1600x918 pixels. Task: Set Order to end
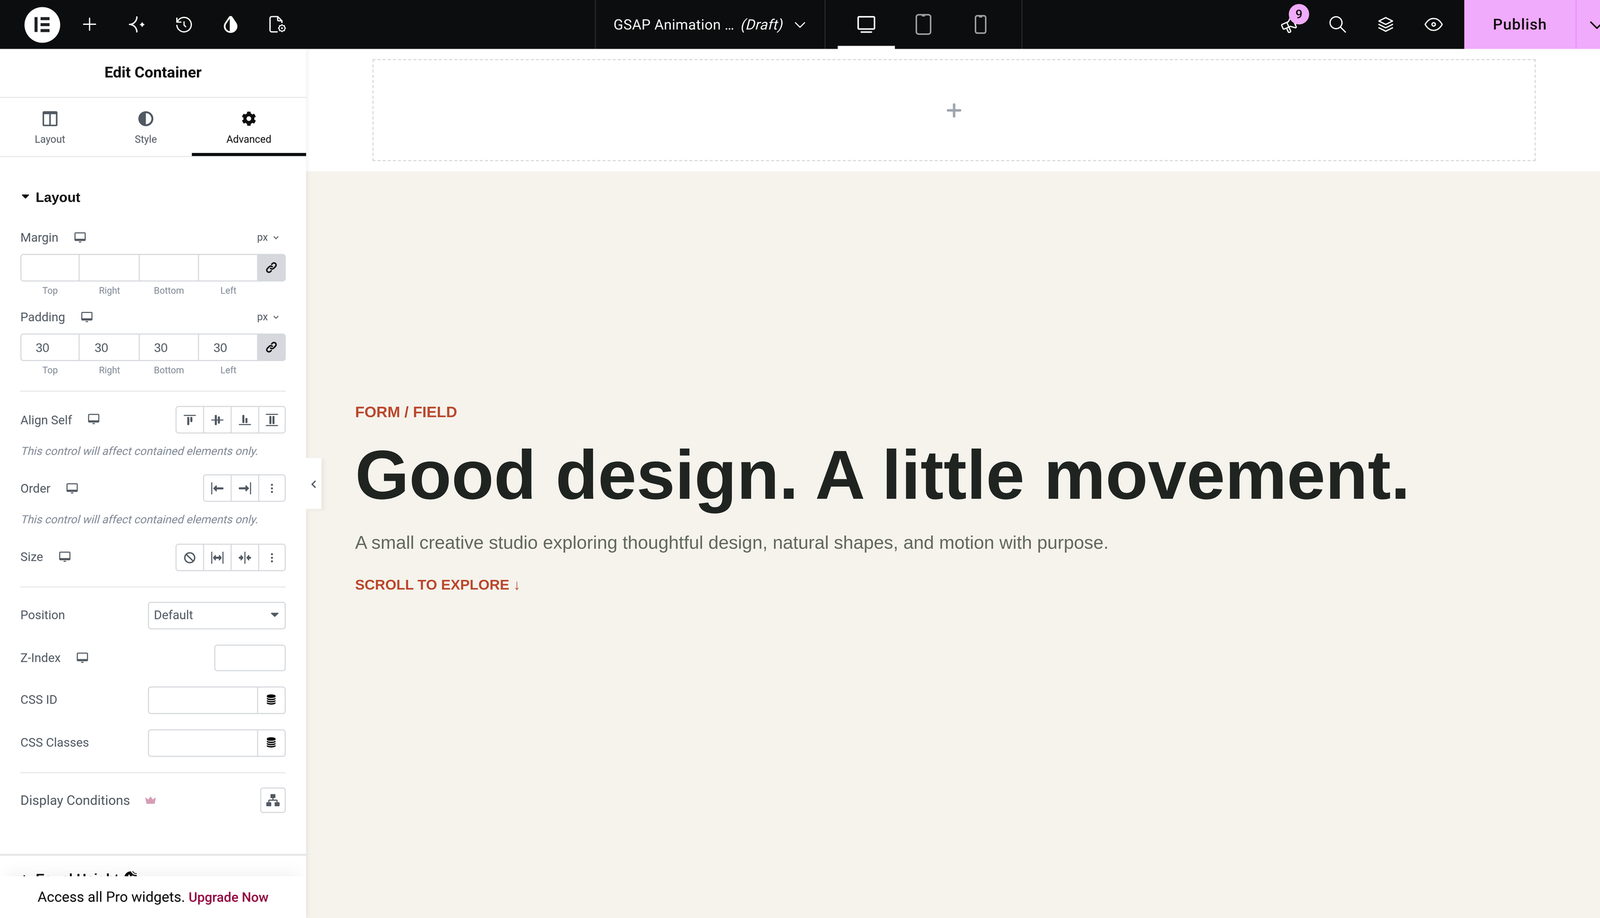(x=244, y=488)
